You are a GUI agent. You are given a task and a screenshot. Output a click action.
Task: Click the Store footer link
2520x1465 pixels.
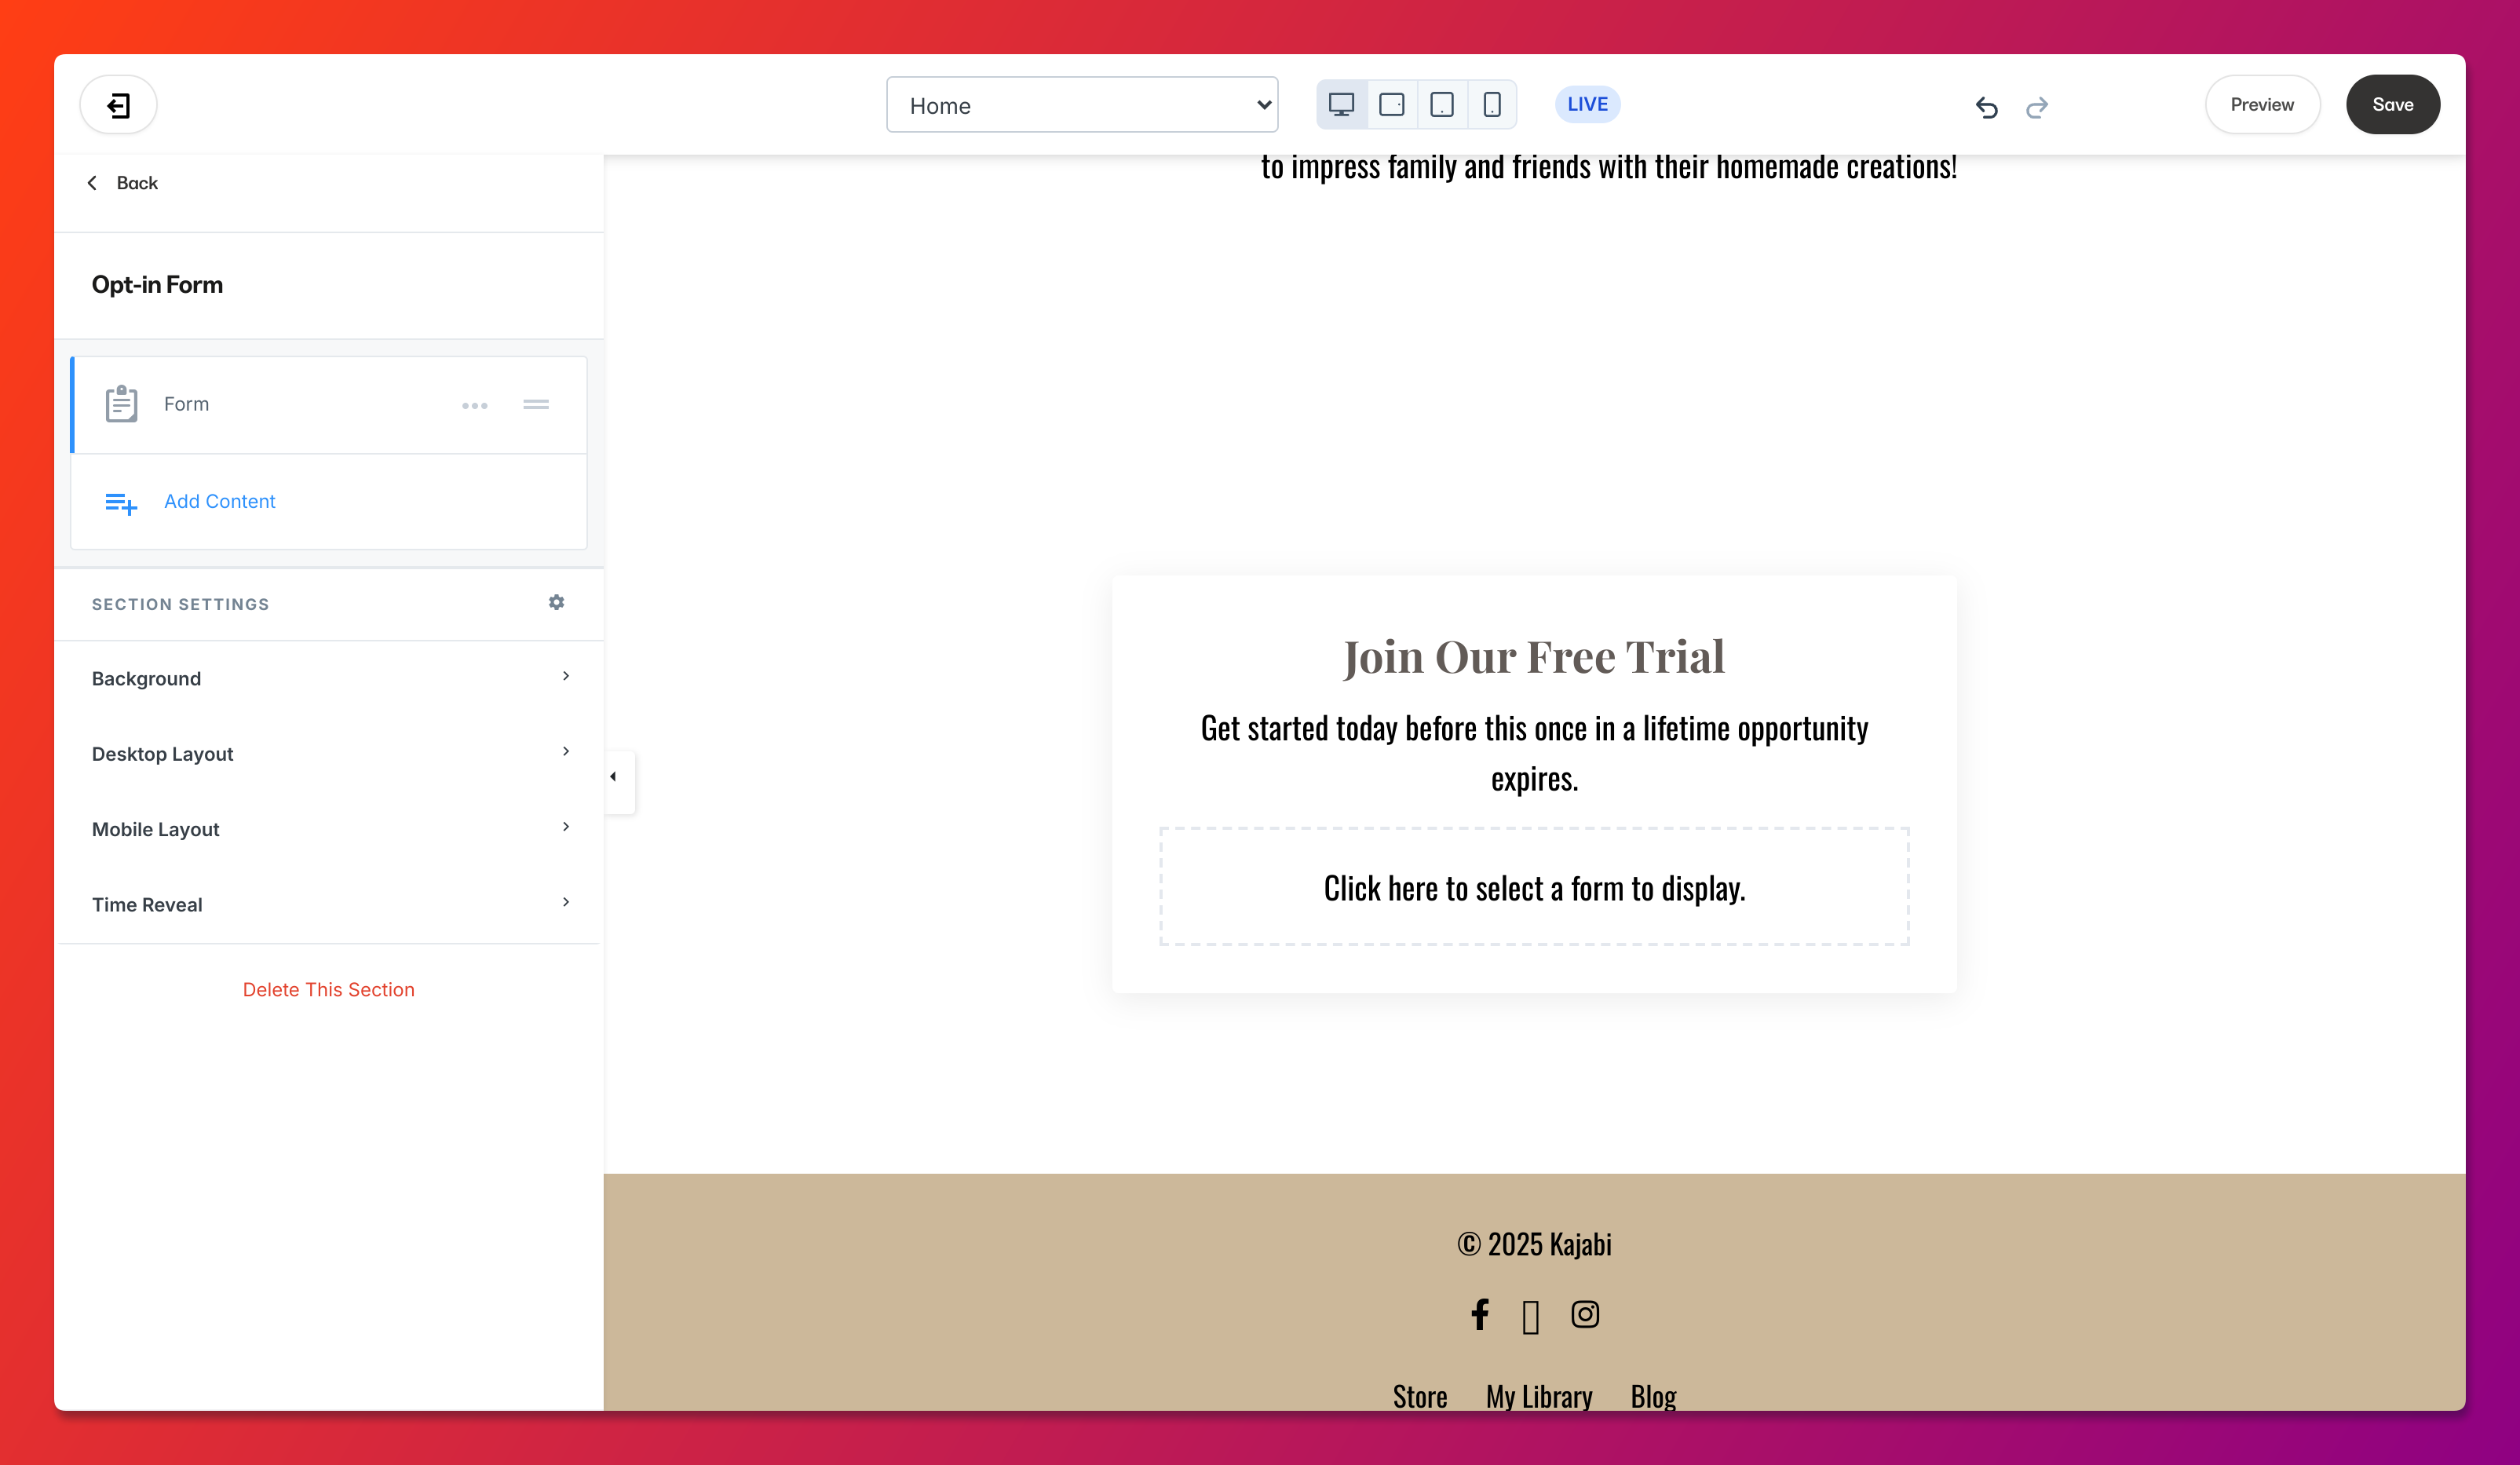coord(1420,1396)
